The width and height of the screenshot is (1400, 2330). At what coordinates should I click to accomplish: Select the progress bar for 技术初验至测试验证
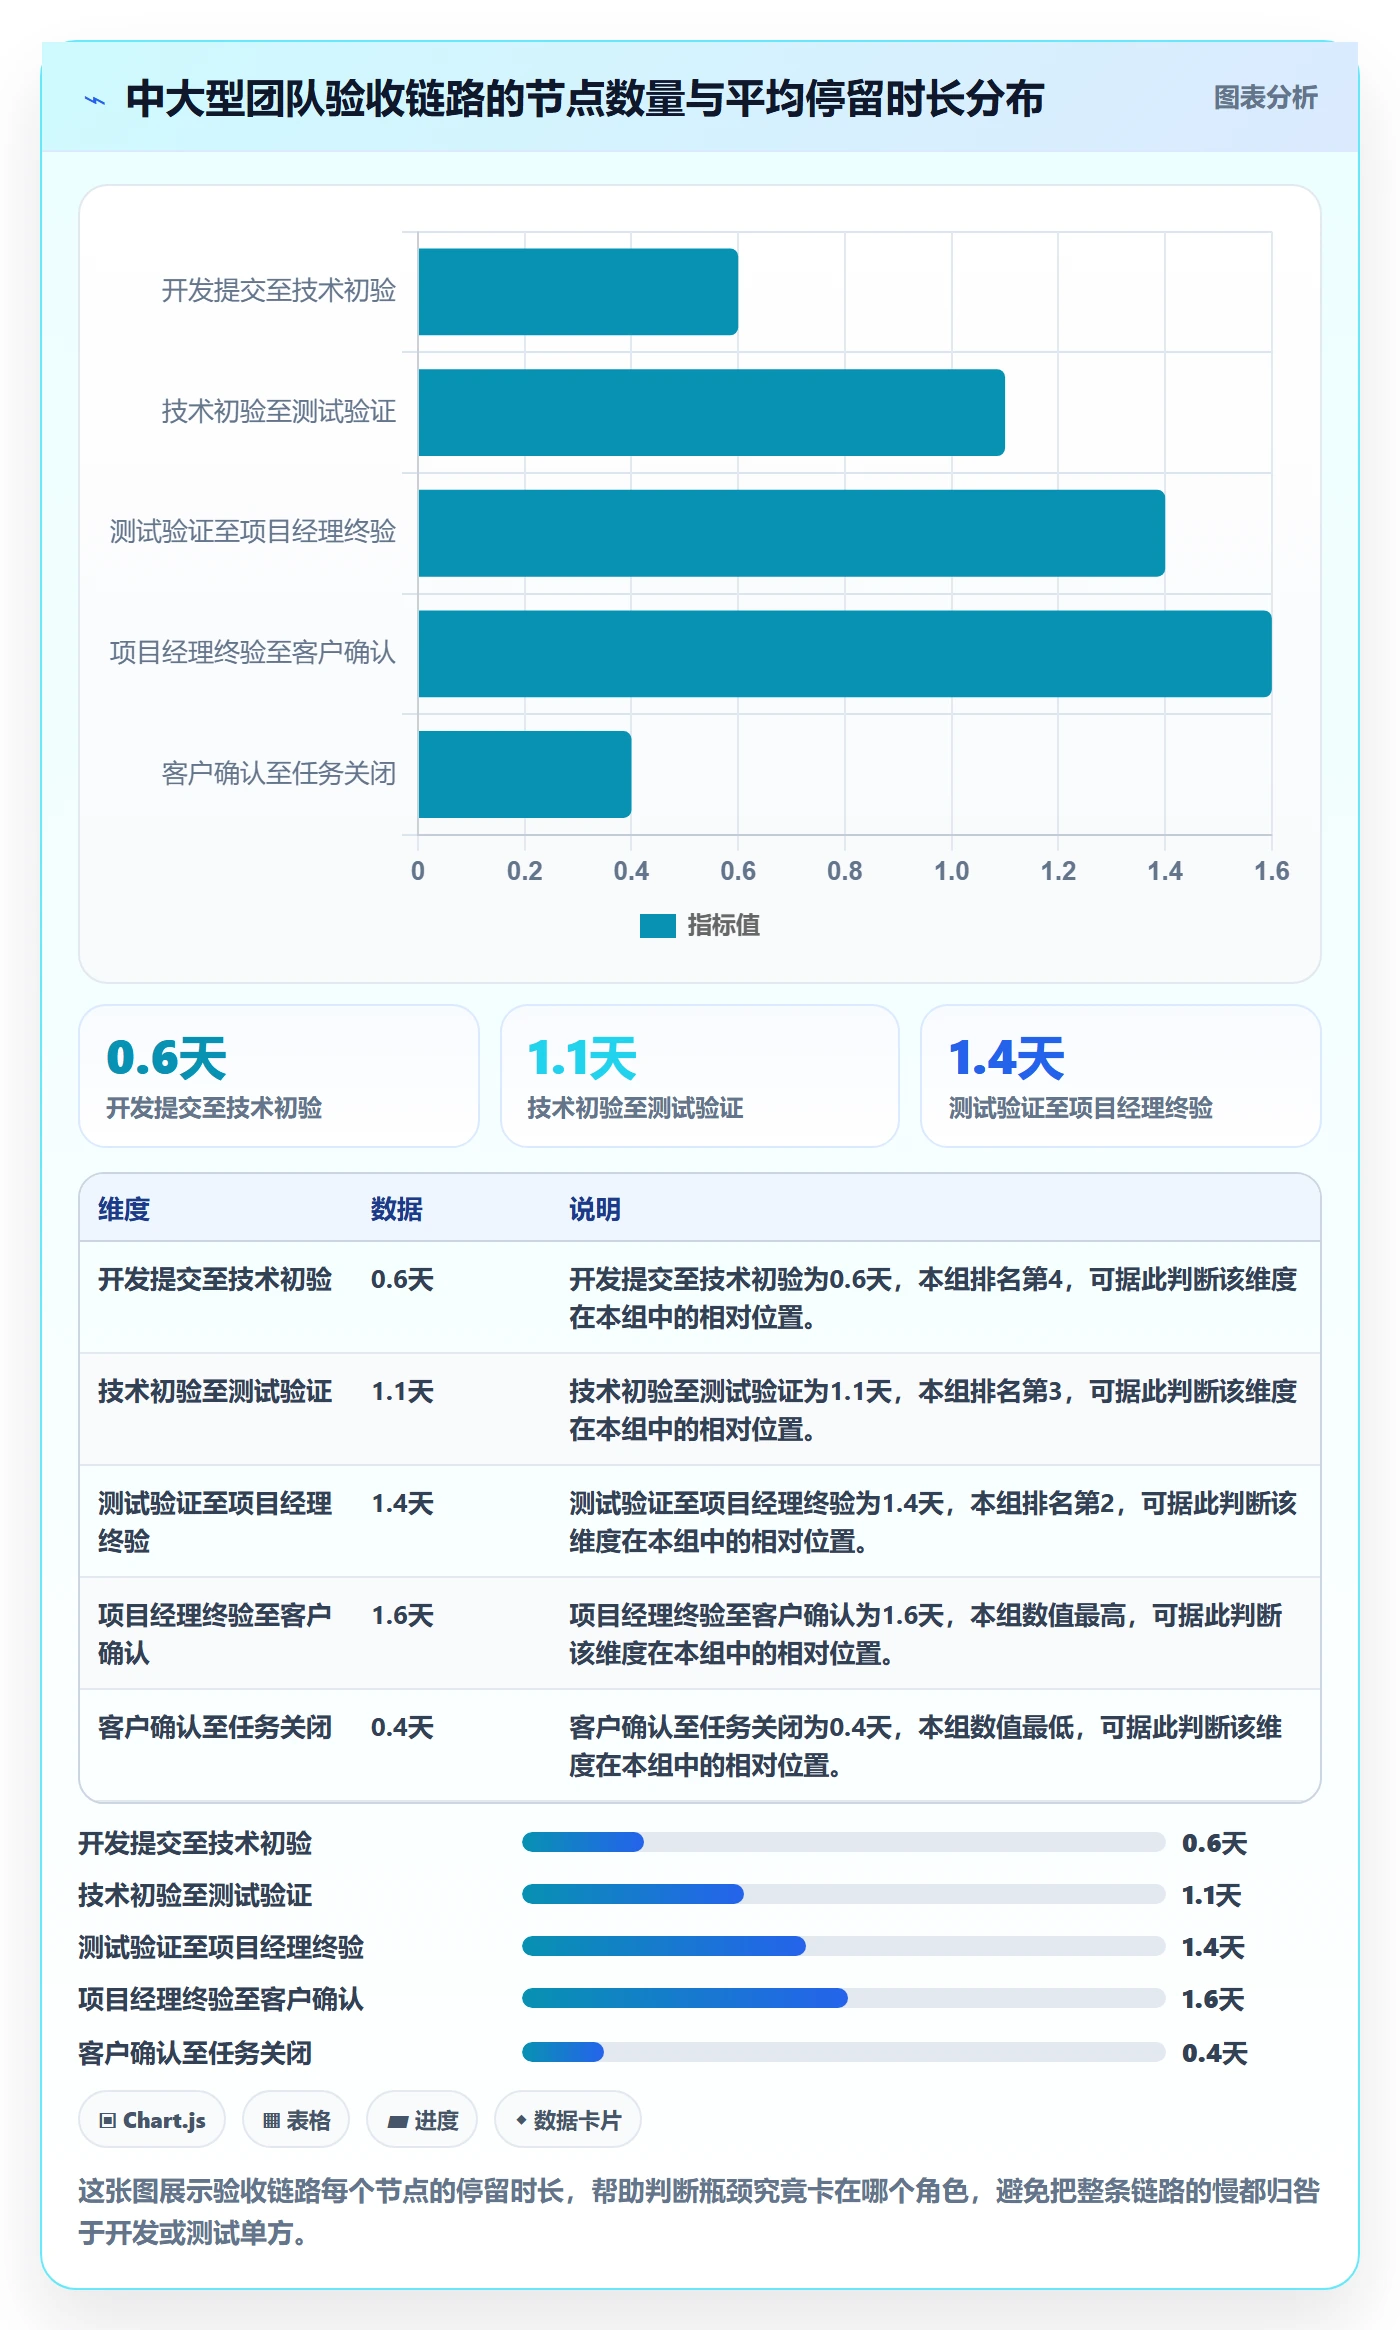(843, 1894)
